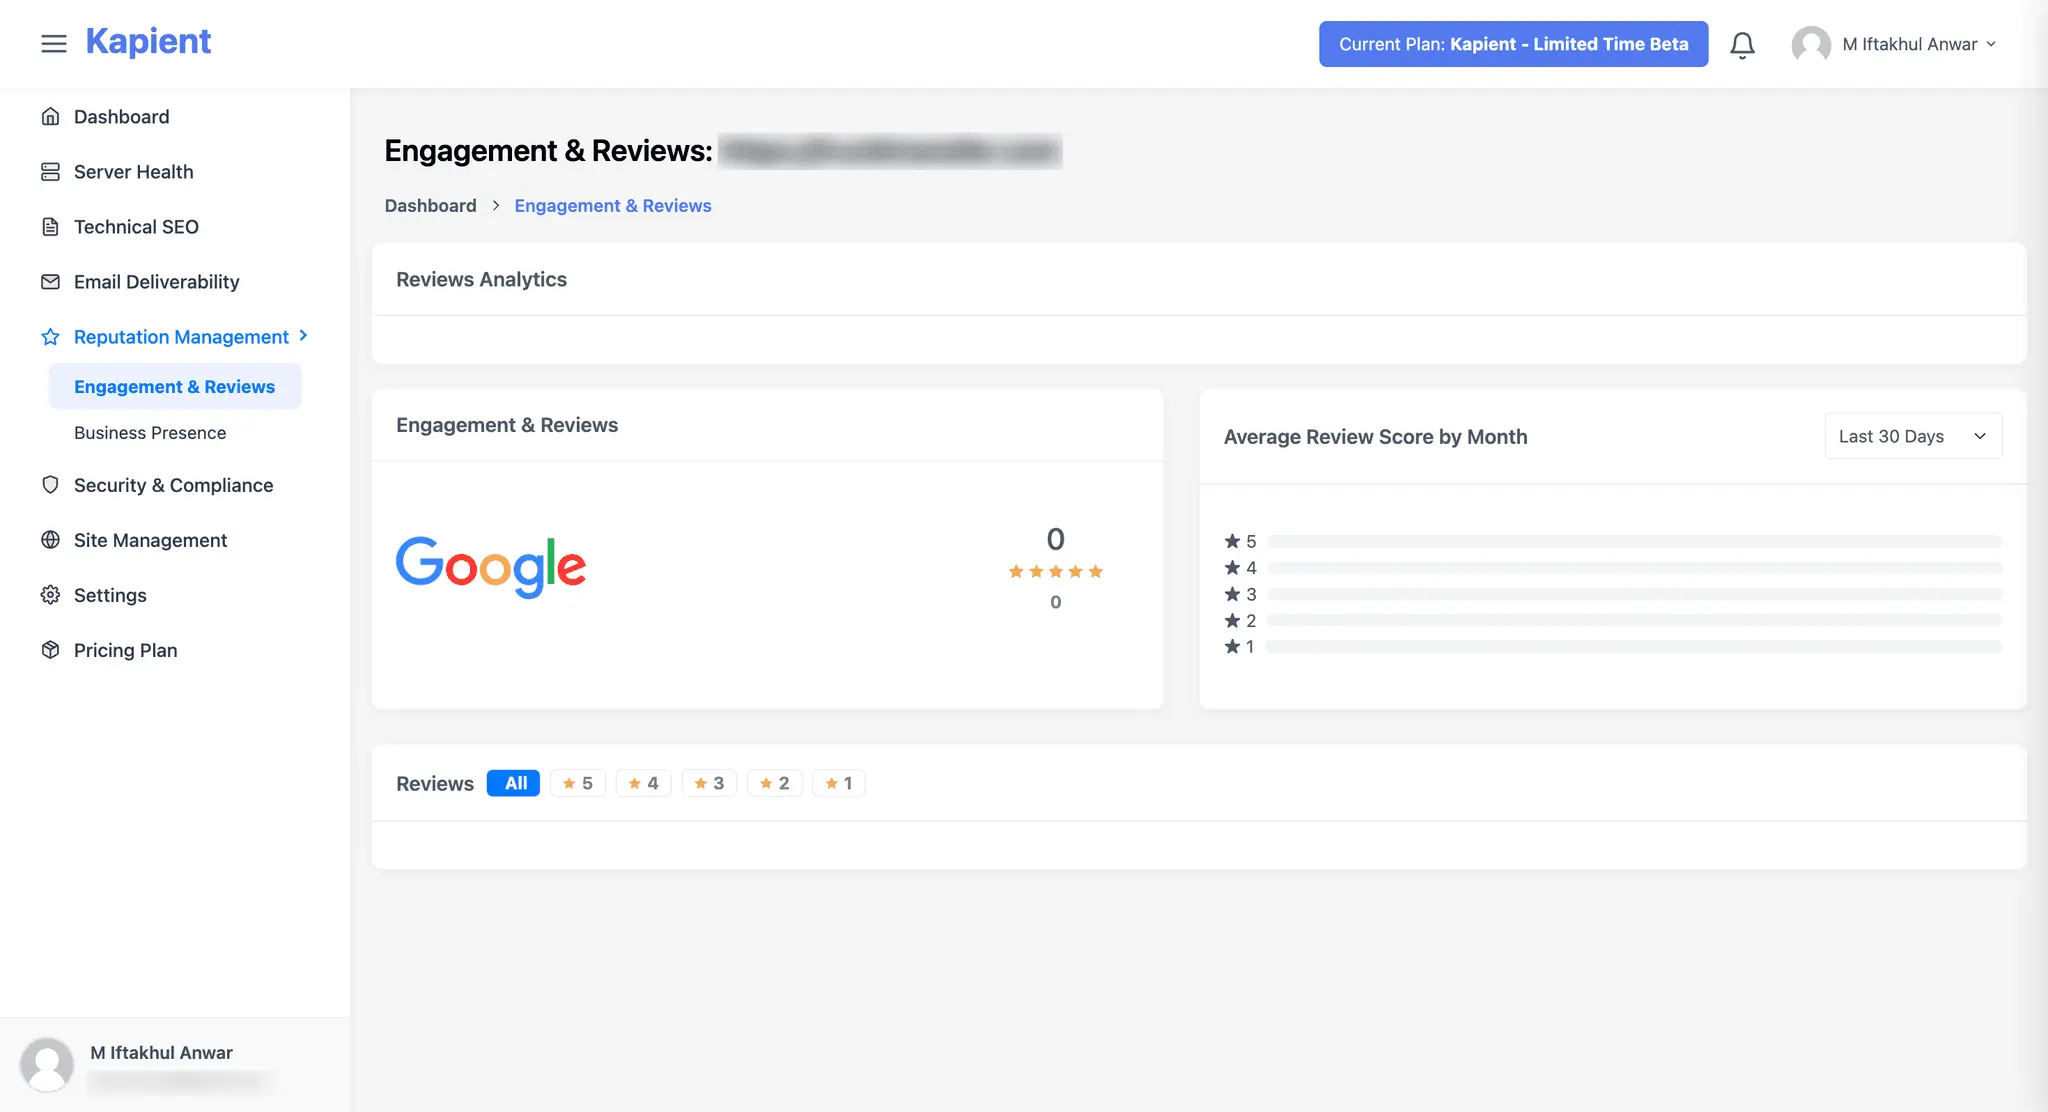
Task: Filter reviews by 2 stars
Action: click(775, 783)
